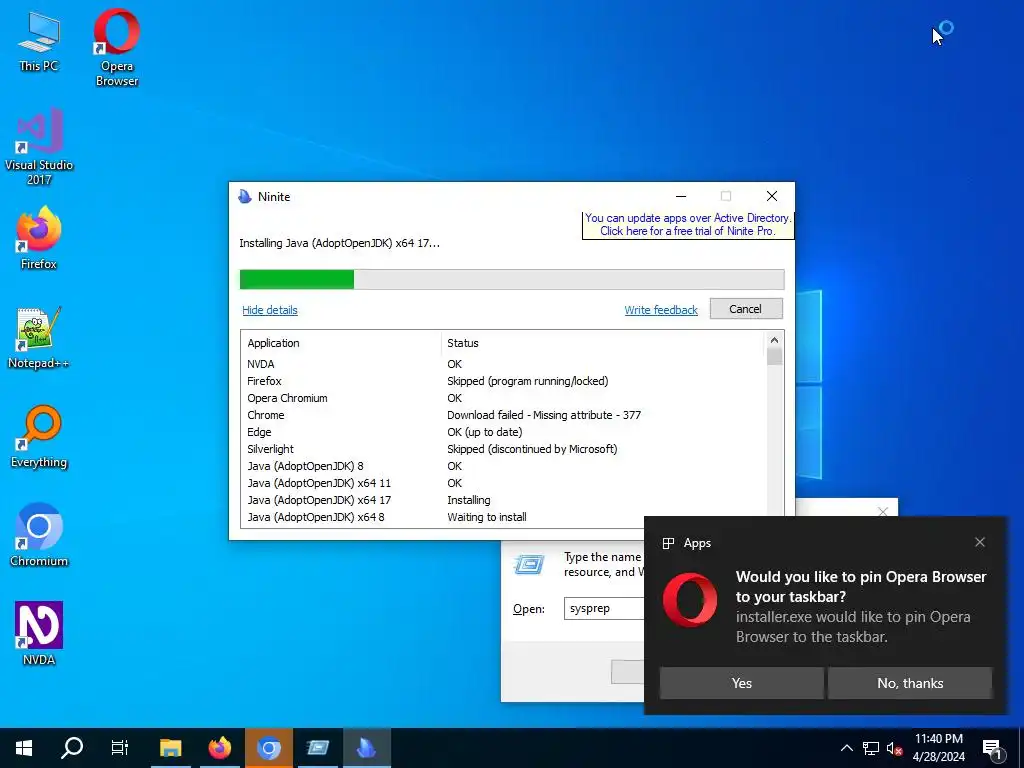The width and height of the screenshot is (1024, 768).
Task: Click 'Download failed - Missing attribute - 377' status
Action: [x=544, y=415]
